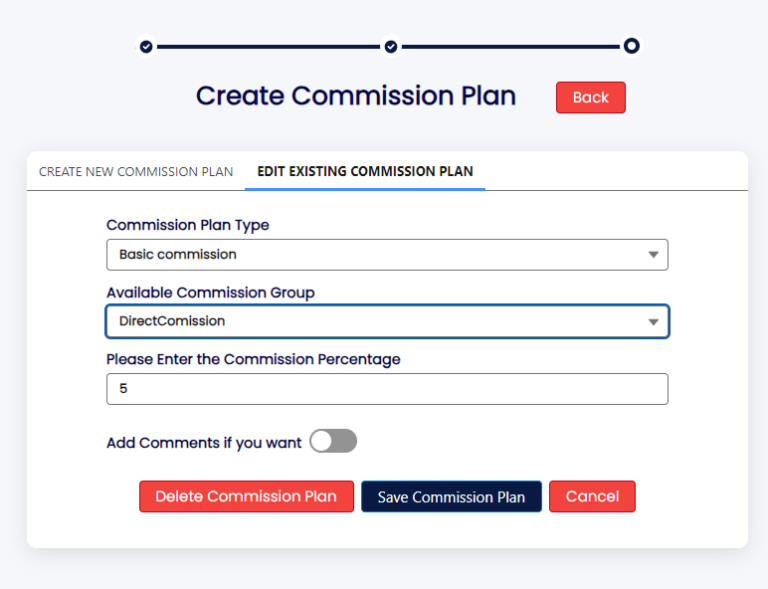The height and width of the screenshot is (589, 768).
Task: Click the first completed step checkmark
Action: 146,46
